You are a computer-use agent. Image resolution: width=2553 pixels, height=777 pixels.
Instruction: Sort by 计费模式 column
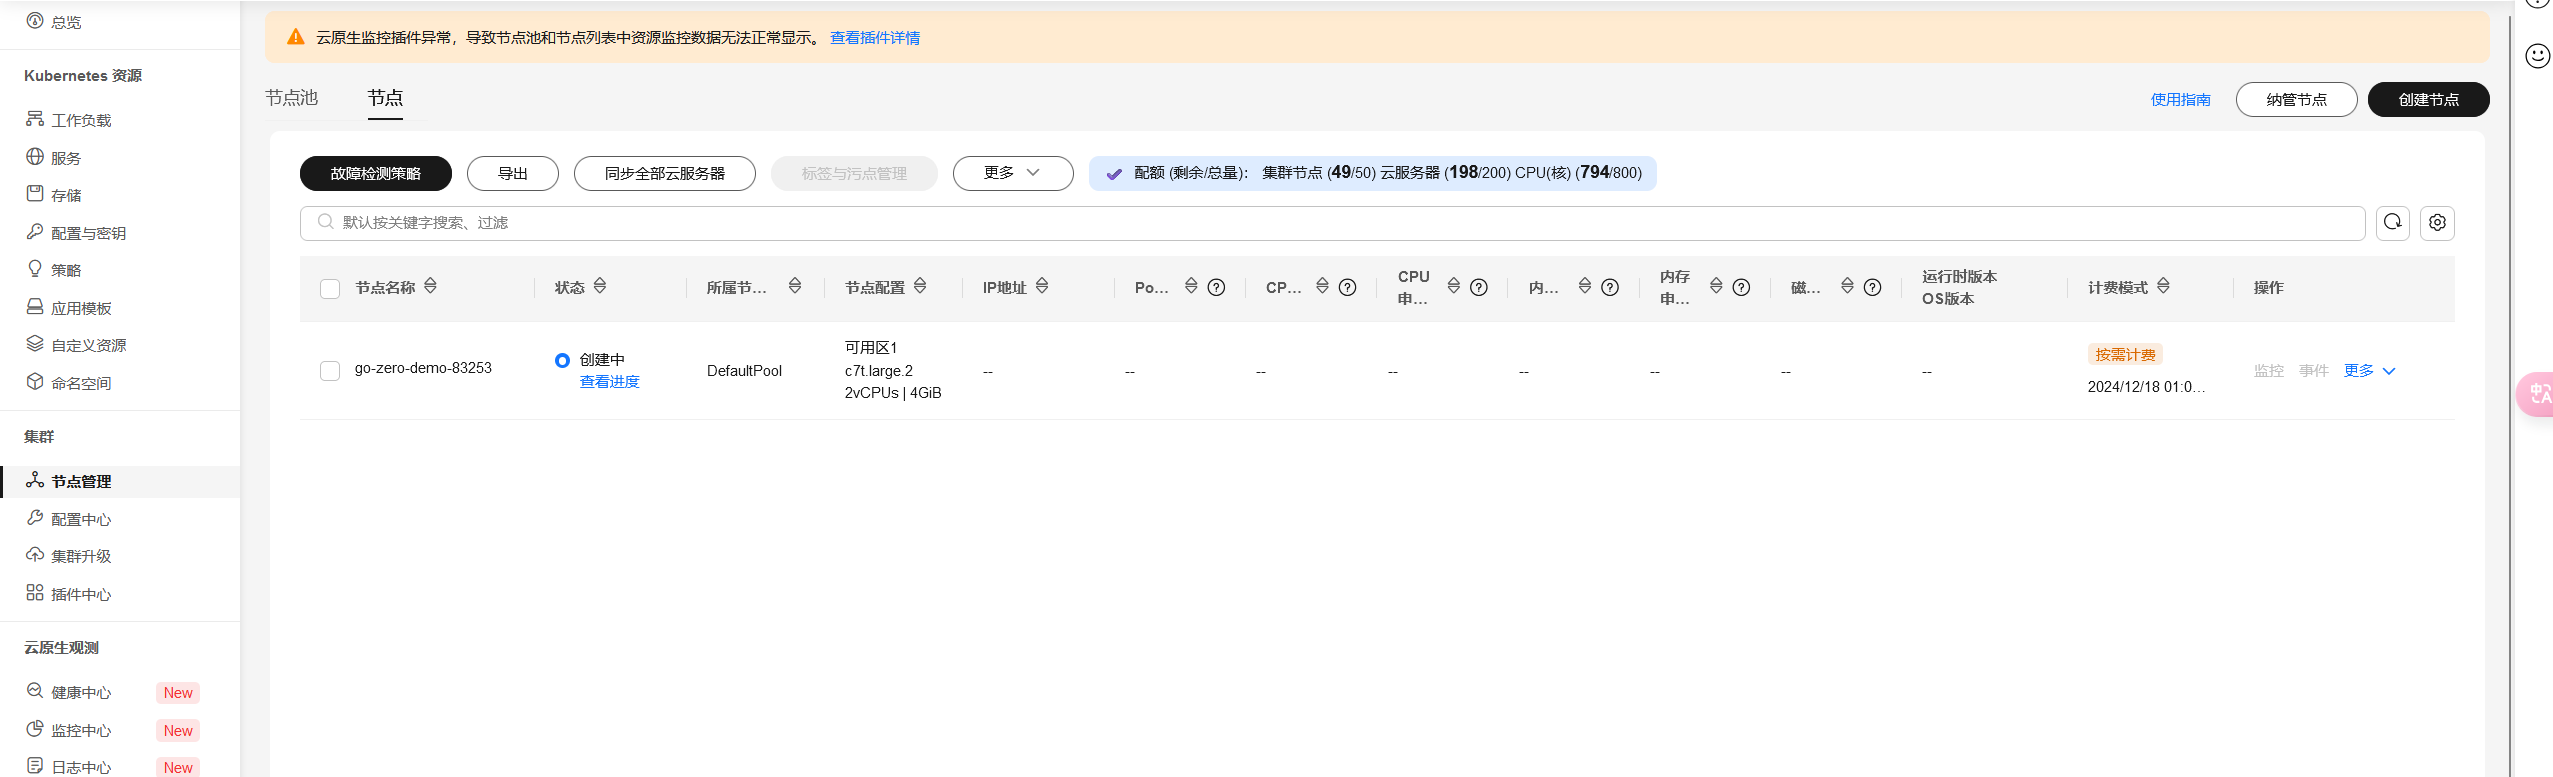pyautogui.click(x=2163, y=286)
